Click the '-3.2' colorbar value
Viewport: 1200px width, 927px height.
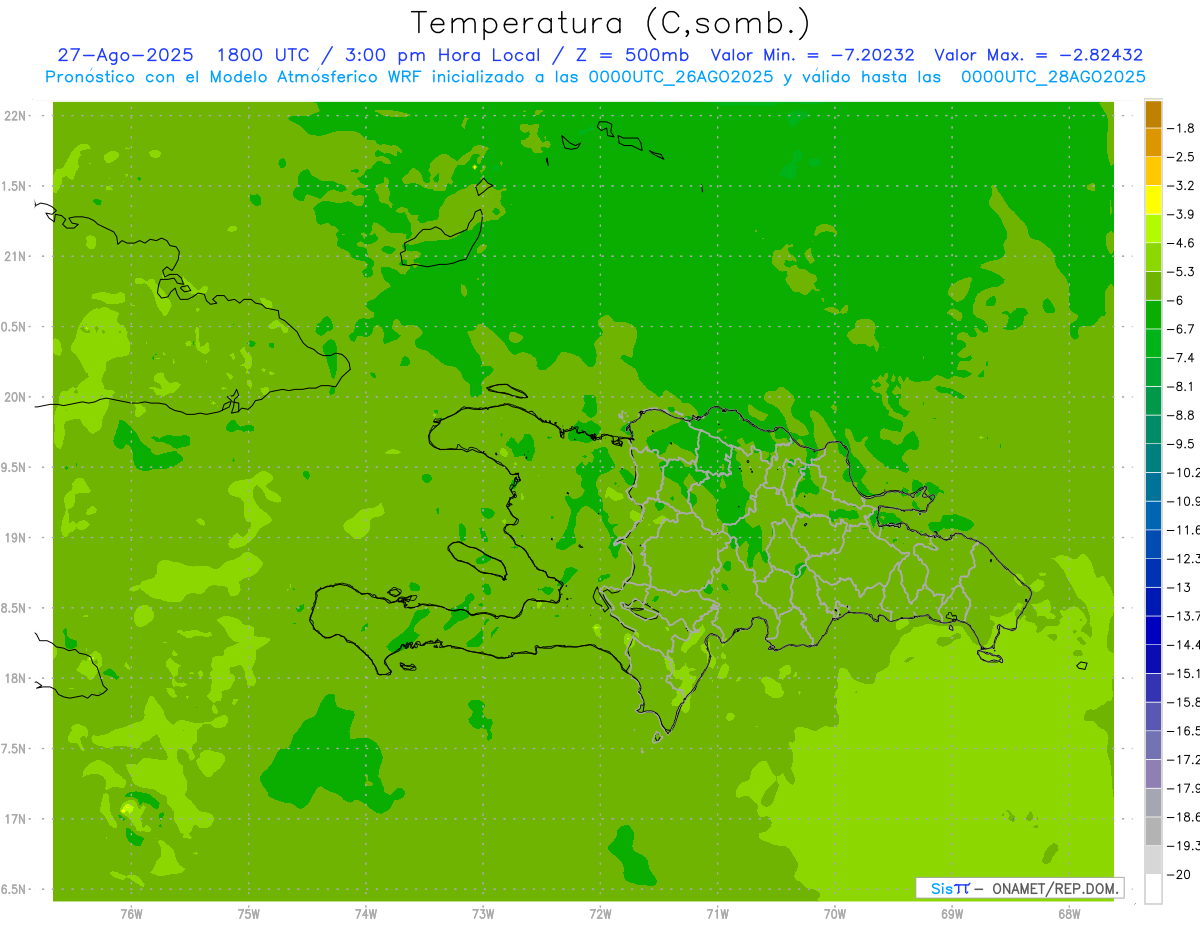click(x=1182, y=186)
